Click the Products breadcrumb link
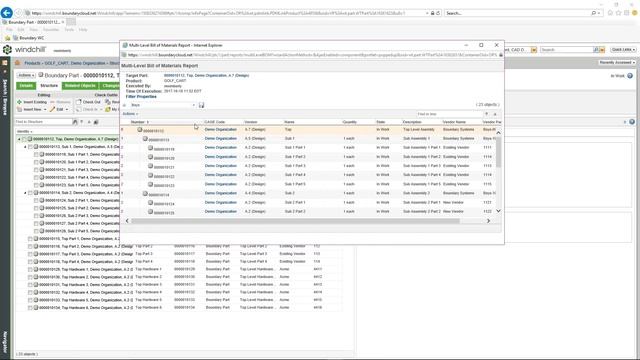This screenshot has width=640, height=360. click(32, 63)
